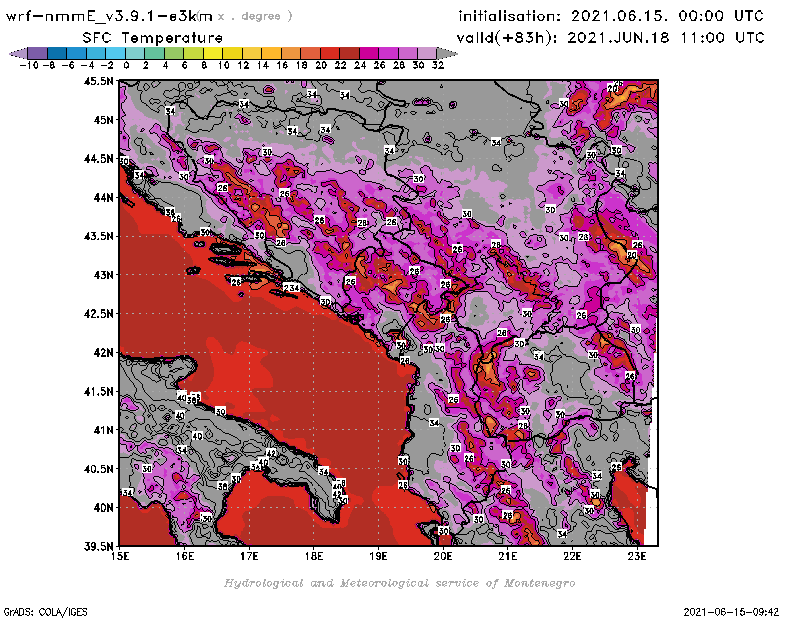
Task: Click the latitude label '41.5N'
Action: 98,391
